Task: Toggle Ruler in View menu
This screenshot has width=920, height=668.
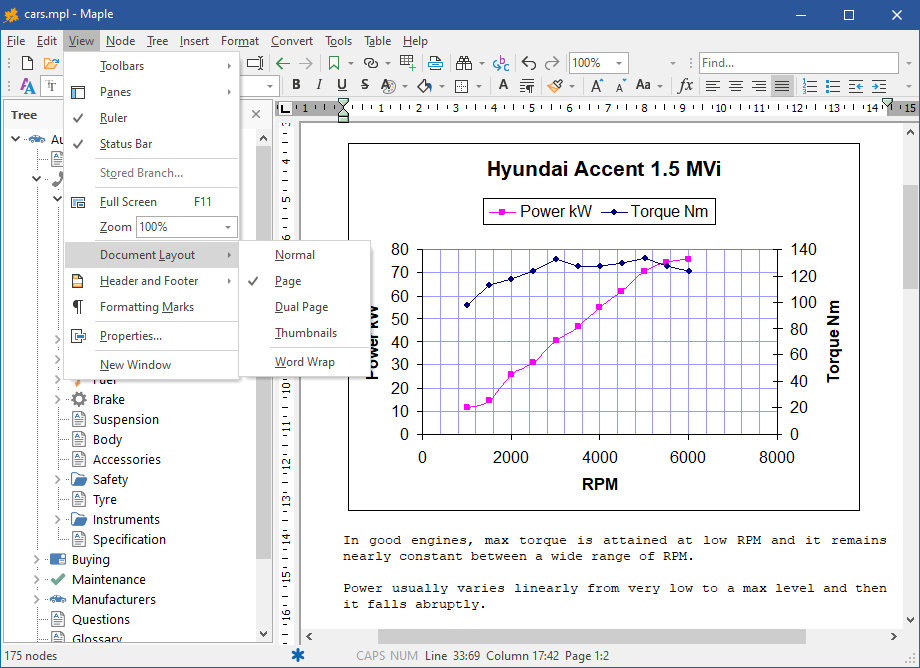Action: point(151,118)
